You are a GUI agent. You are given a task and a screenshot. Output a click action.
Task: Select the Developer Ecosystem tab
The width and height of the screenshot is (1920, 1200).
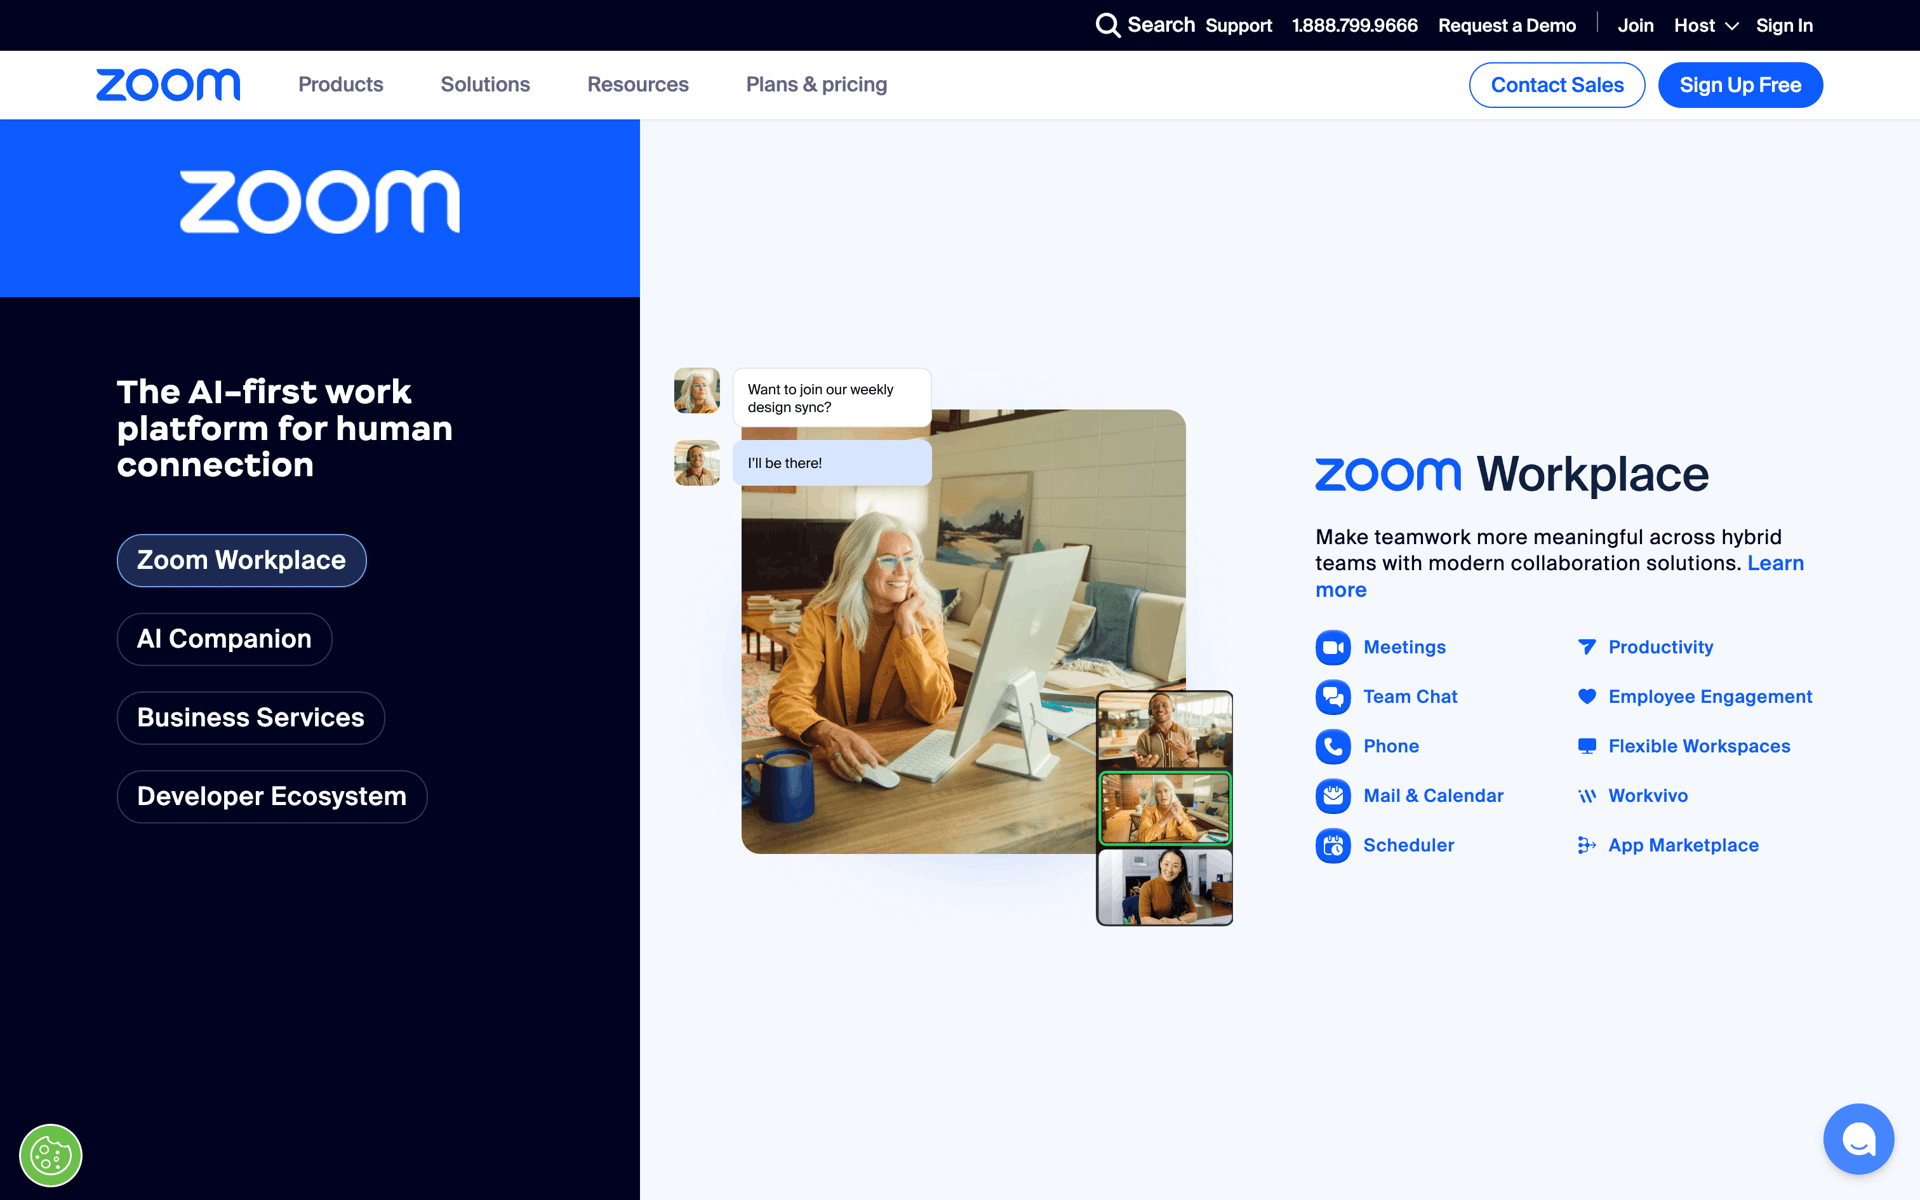[272, 797]
